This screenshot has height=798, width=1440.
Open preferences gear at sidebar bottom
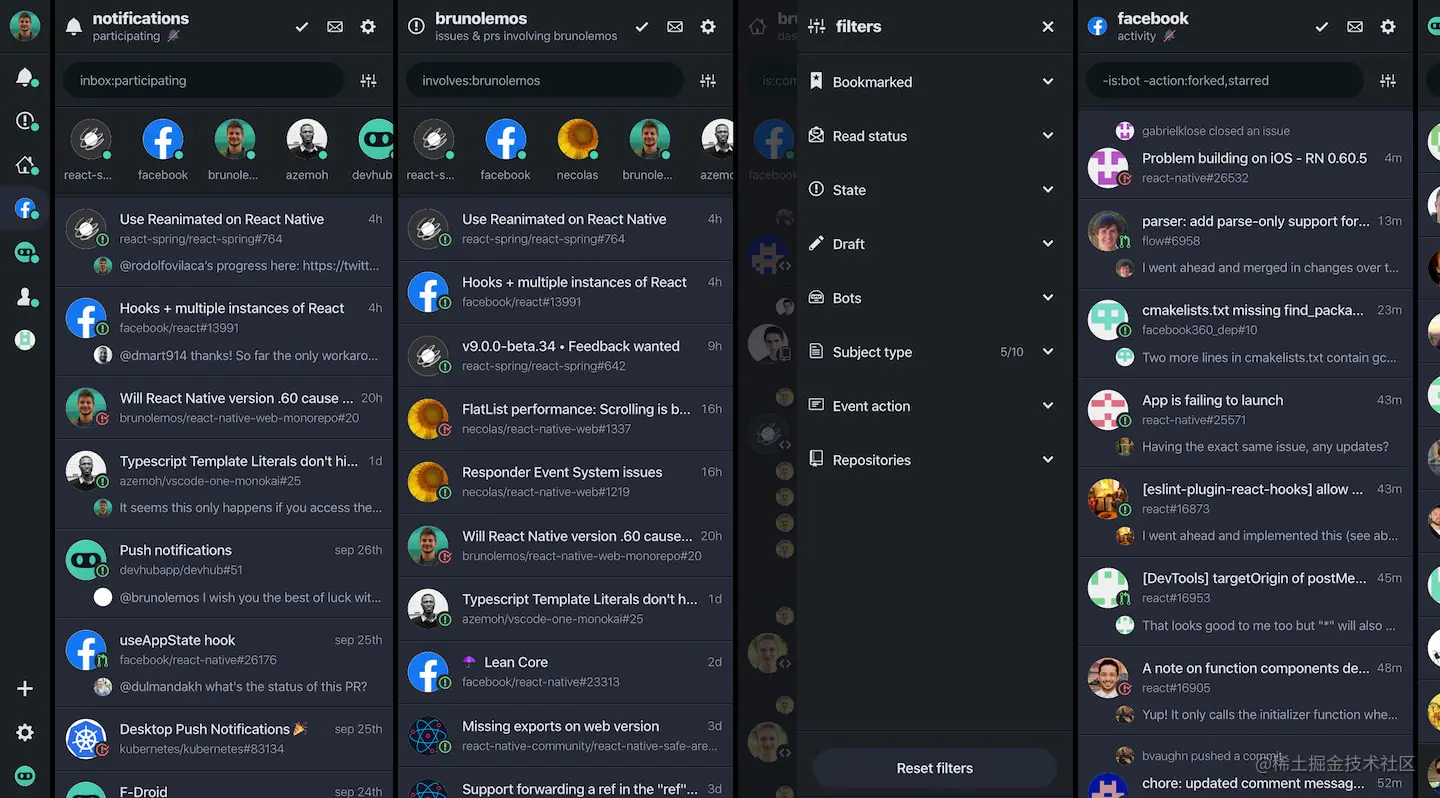(25, 733)
